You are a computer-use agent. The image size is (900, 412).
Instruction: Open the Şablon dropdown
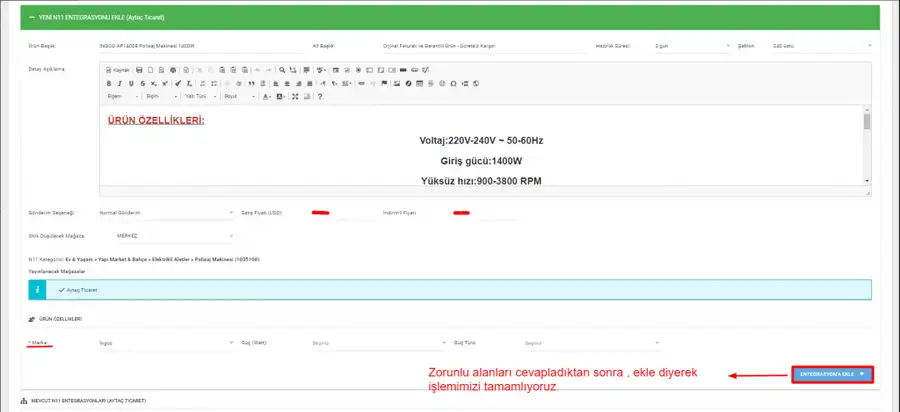[822, 45]
